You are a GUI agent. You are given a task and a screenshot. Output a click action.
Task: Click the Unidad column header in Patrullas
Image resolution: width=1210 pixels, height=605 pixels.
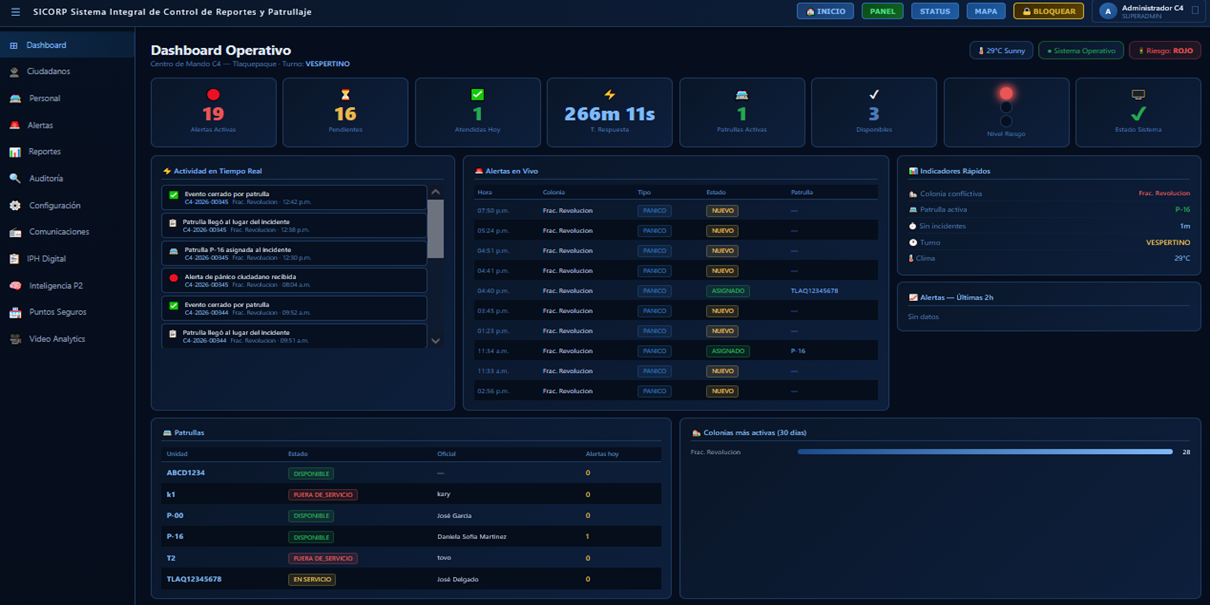[x=177, y=454]
